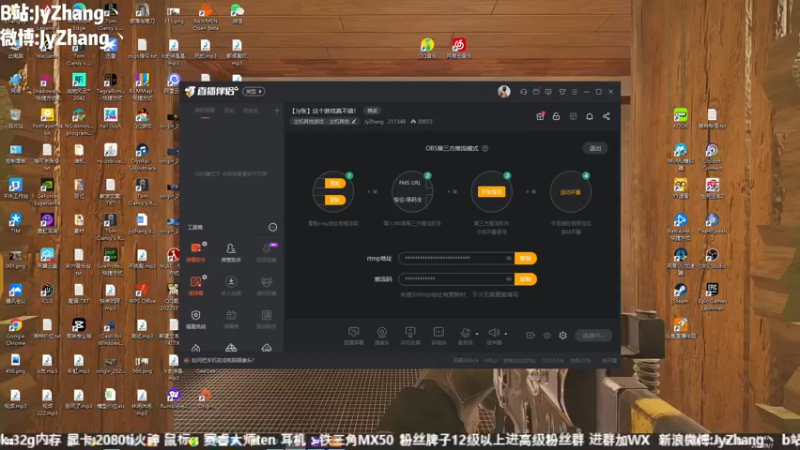The height and width of the screenshot is (450, 800).
Task: Add a screen capture source from bottom bar
Action: coord(354,335)
